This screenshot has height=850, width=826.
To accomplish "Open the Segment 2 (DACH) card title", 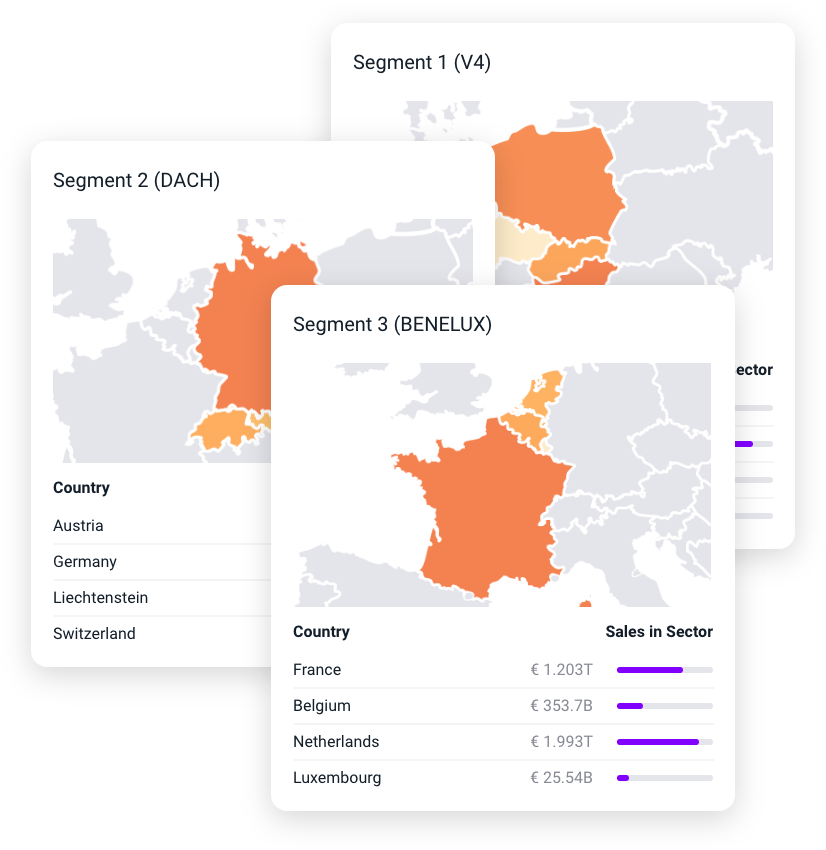I will click(136, 180).
